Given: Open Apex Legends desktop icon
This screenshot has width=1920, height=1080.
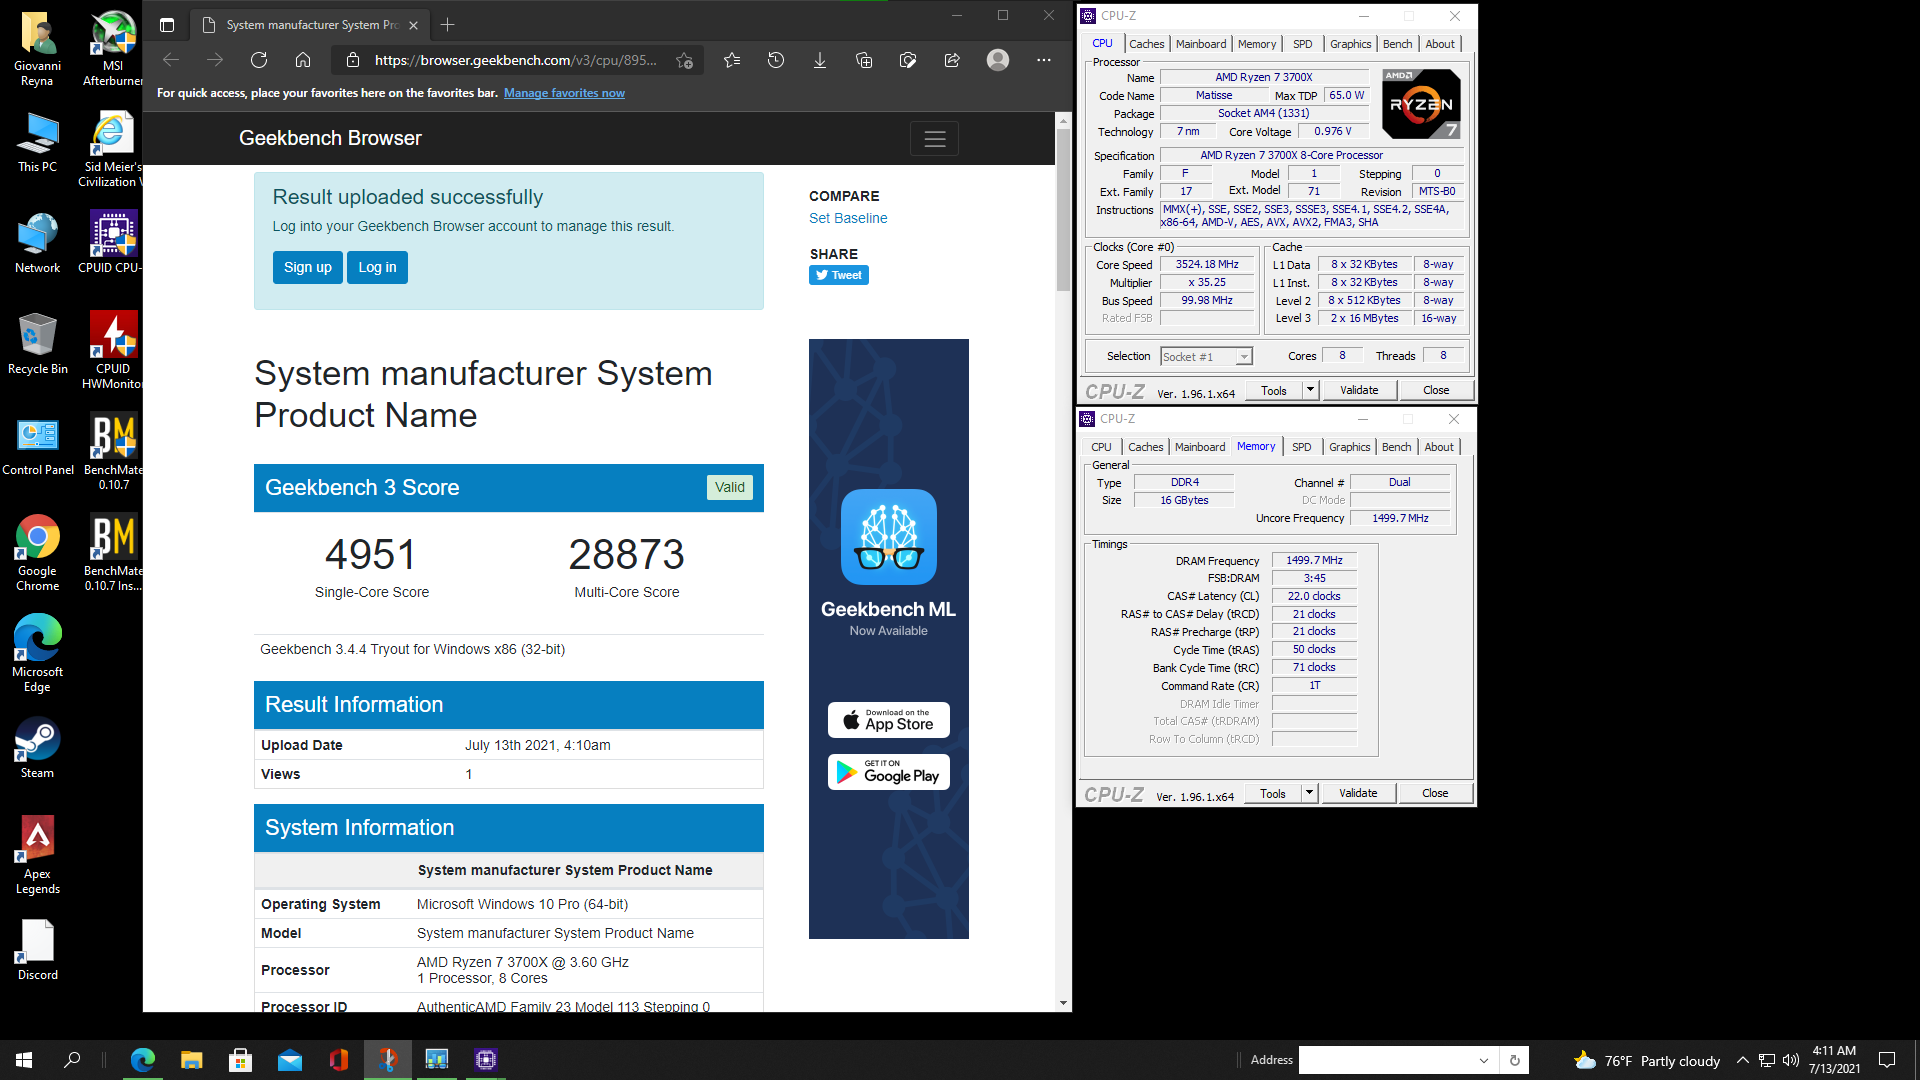Looking at the screenshot, I should click(x=38, y=855).
